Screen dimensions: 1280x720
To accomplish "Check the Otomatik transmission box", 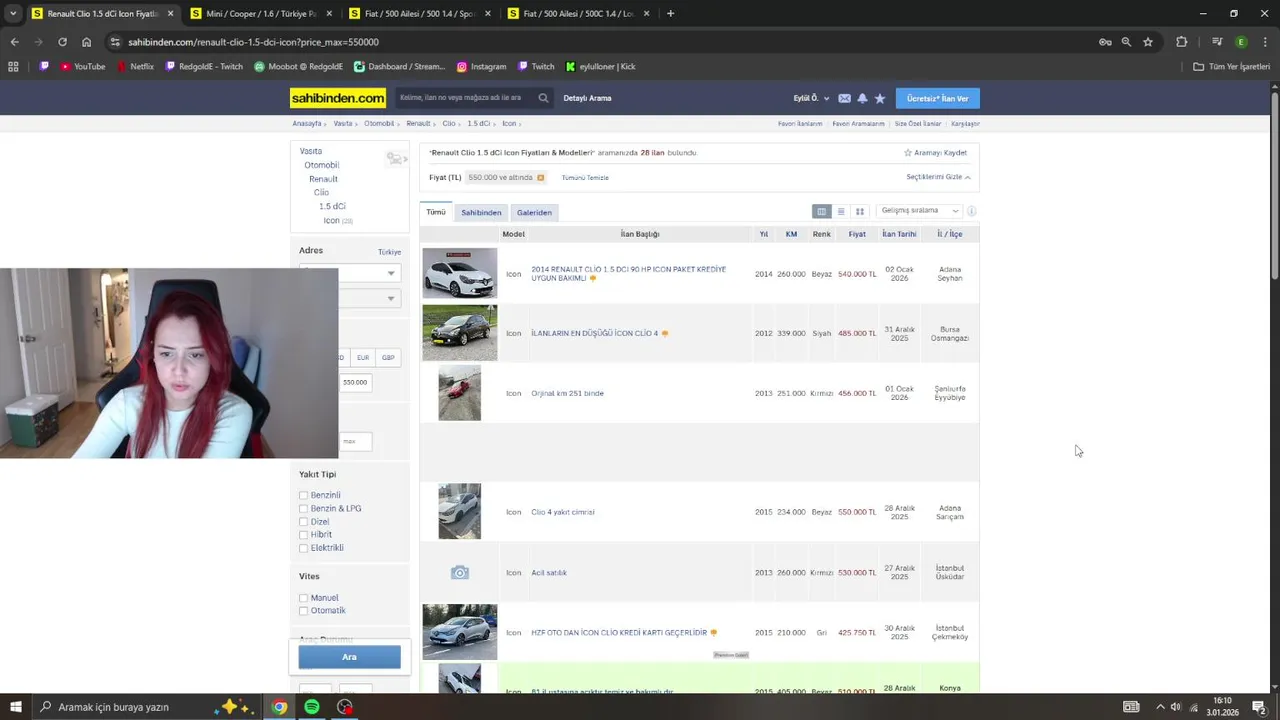I will click(303, 611).
